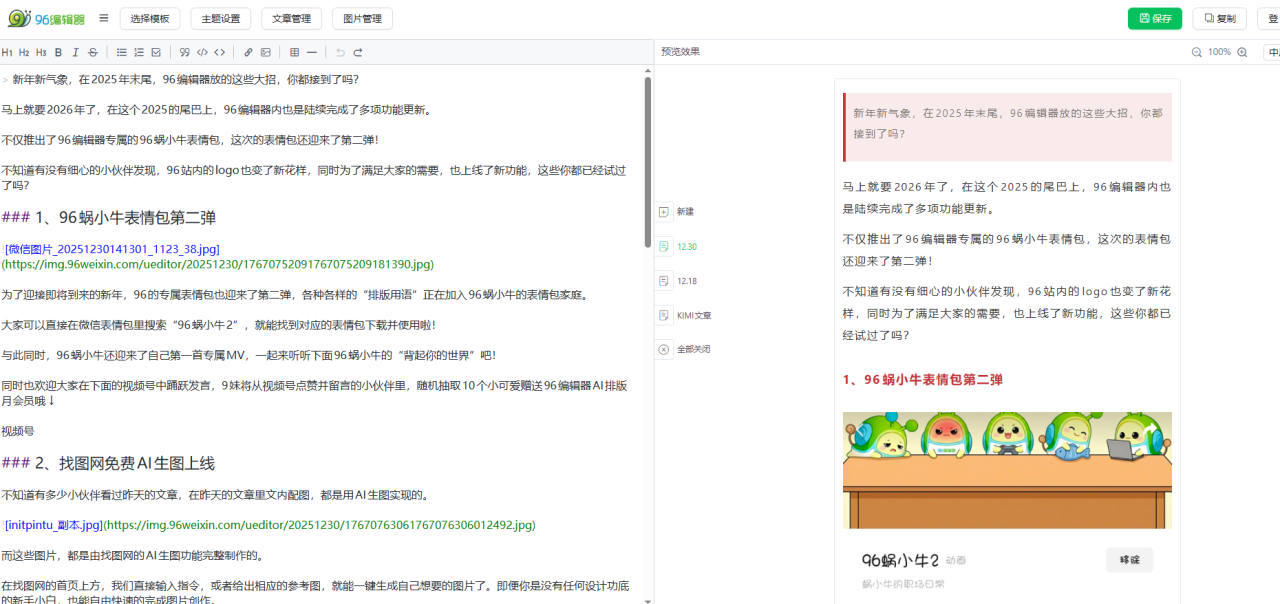Zoom out the preview pane

1196,52
